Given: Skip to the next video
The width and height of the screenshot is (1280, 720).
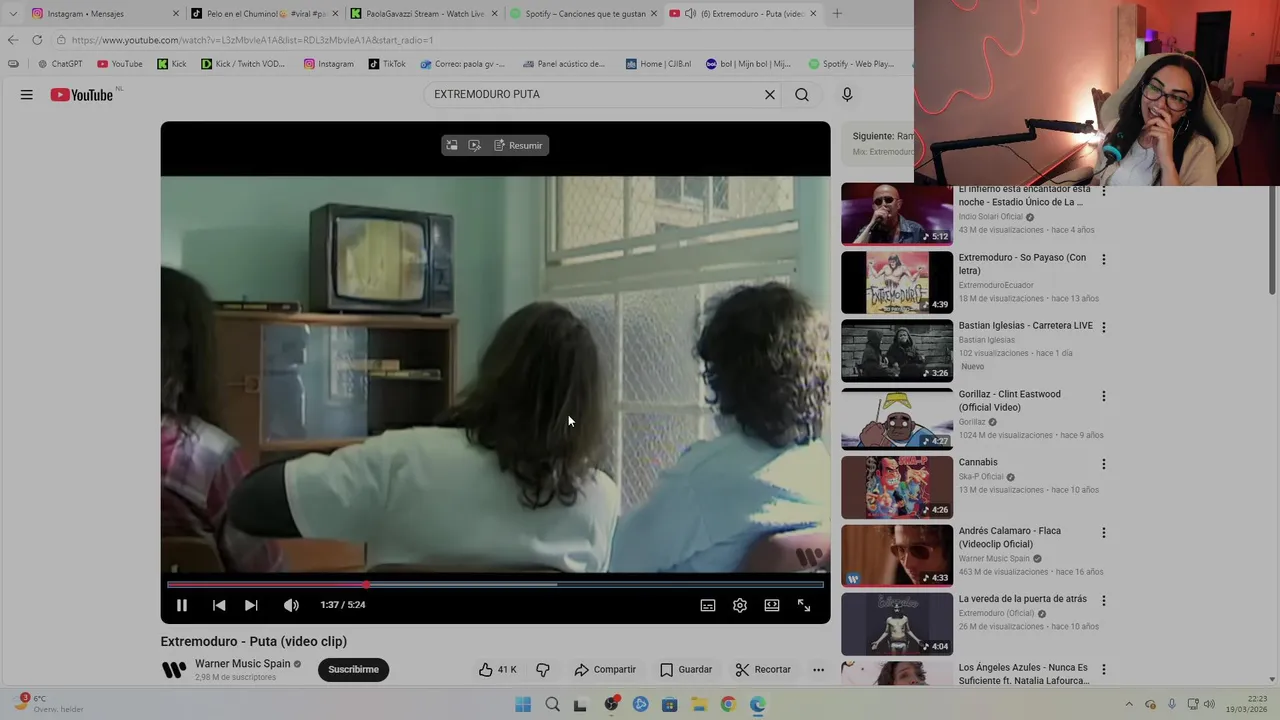Looking at the screenshot, I should tap(251, 605).
